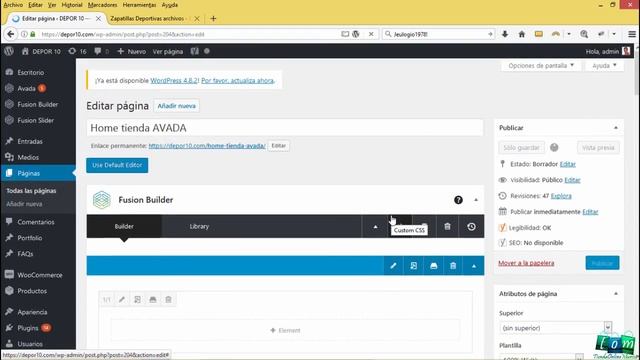Click the Añadir nueva button beside Editar página
The height and width of the screenshot is (360, 640).
(x=176, y=106)
